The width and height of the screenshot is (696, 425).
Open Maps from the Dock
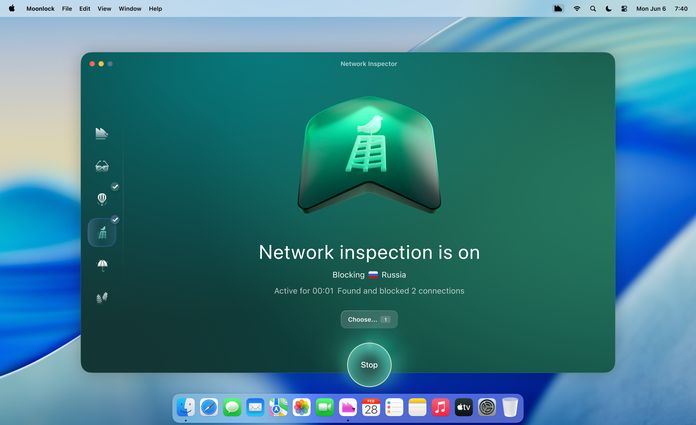278,407
